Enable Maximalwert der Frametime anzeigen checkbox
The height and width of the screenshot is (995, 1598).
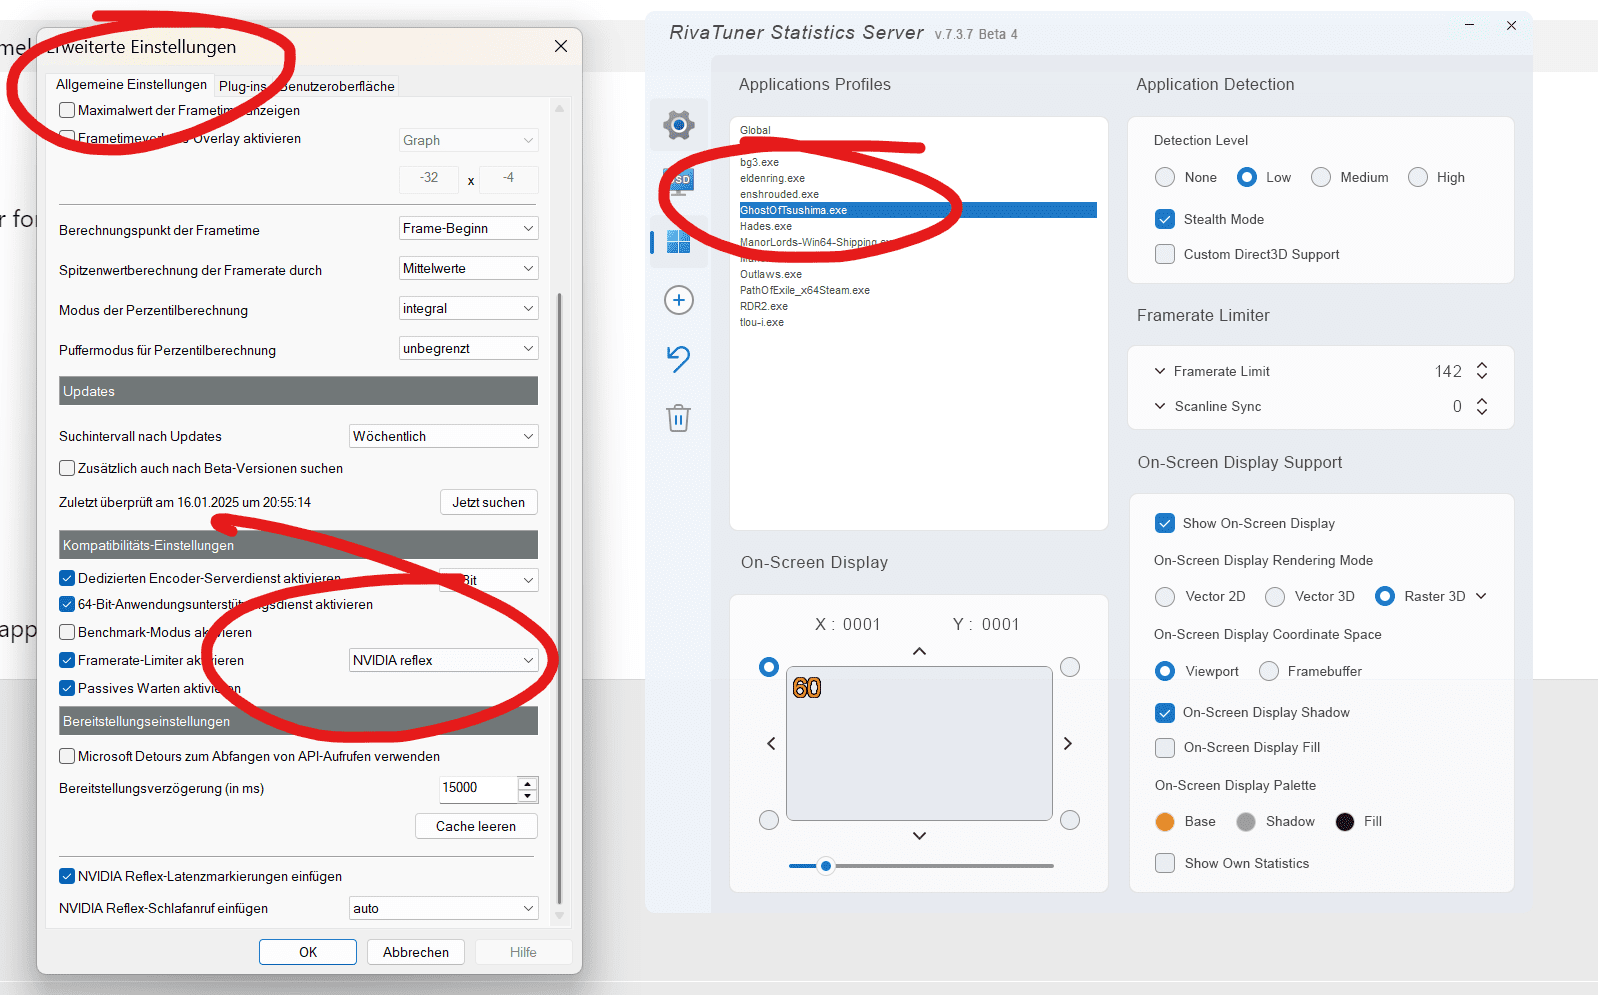point(67,110)
